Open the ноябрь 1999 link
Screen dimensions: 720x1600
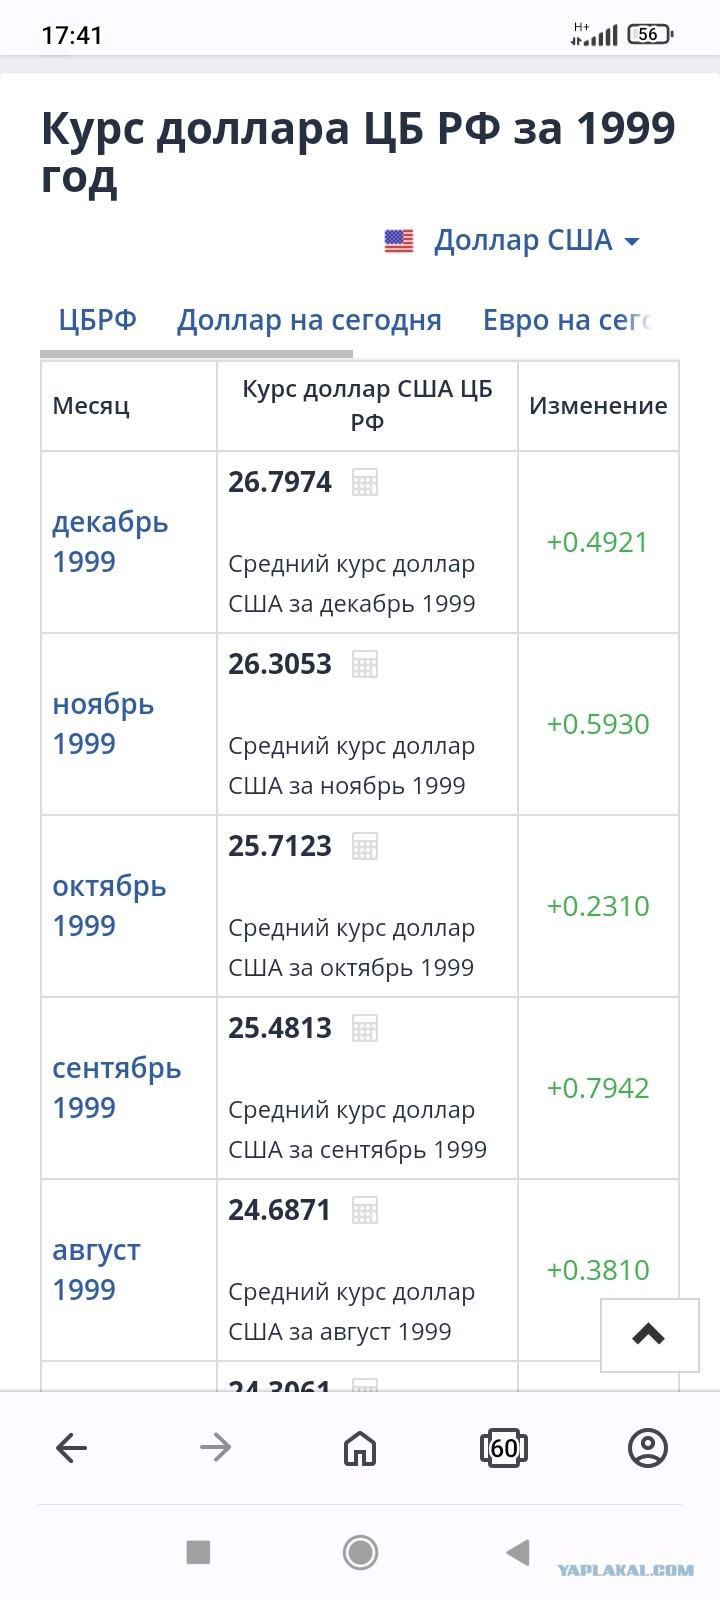pyautogui.click(x=103, y=724)
